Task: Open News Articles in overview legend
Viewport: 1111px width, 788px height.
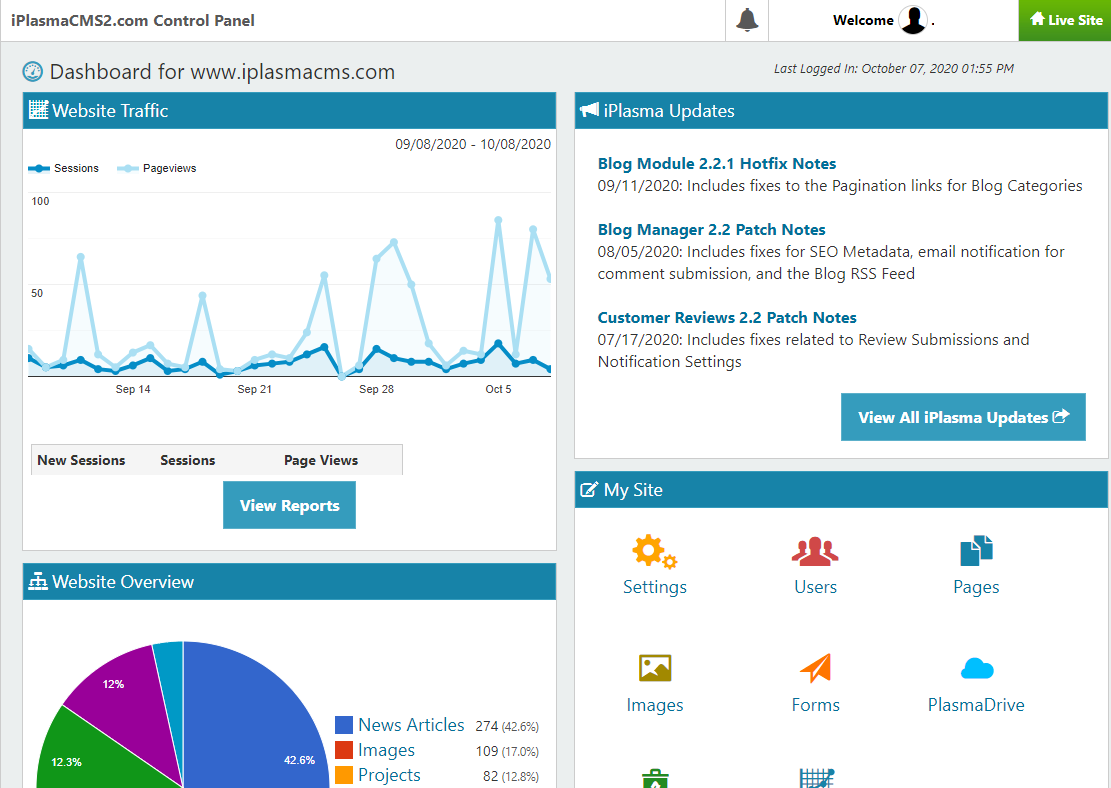Action: [x=411, y=725]
